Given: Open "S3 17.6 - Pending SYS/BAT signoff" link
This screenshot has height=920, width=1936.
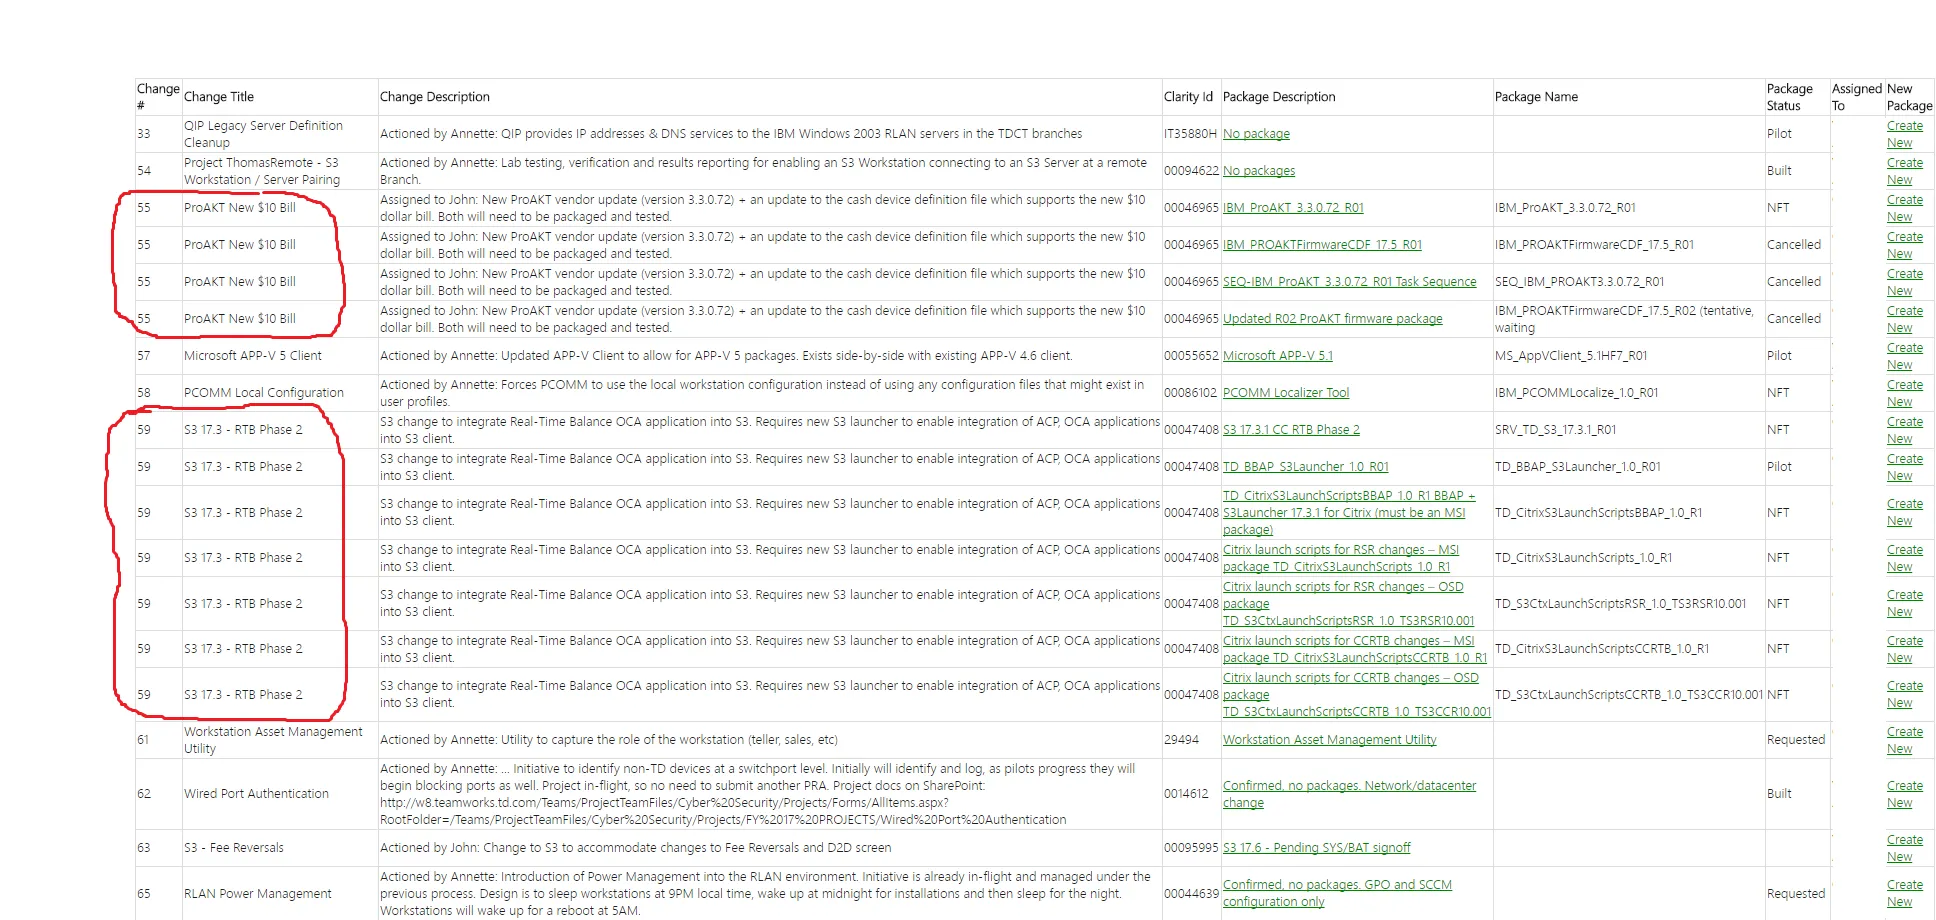Looking at the screenshot, I should pos(1316,848).
